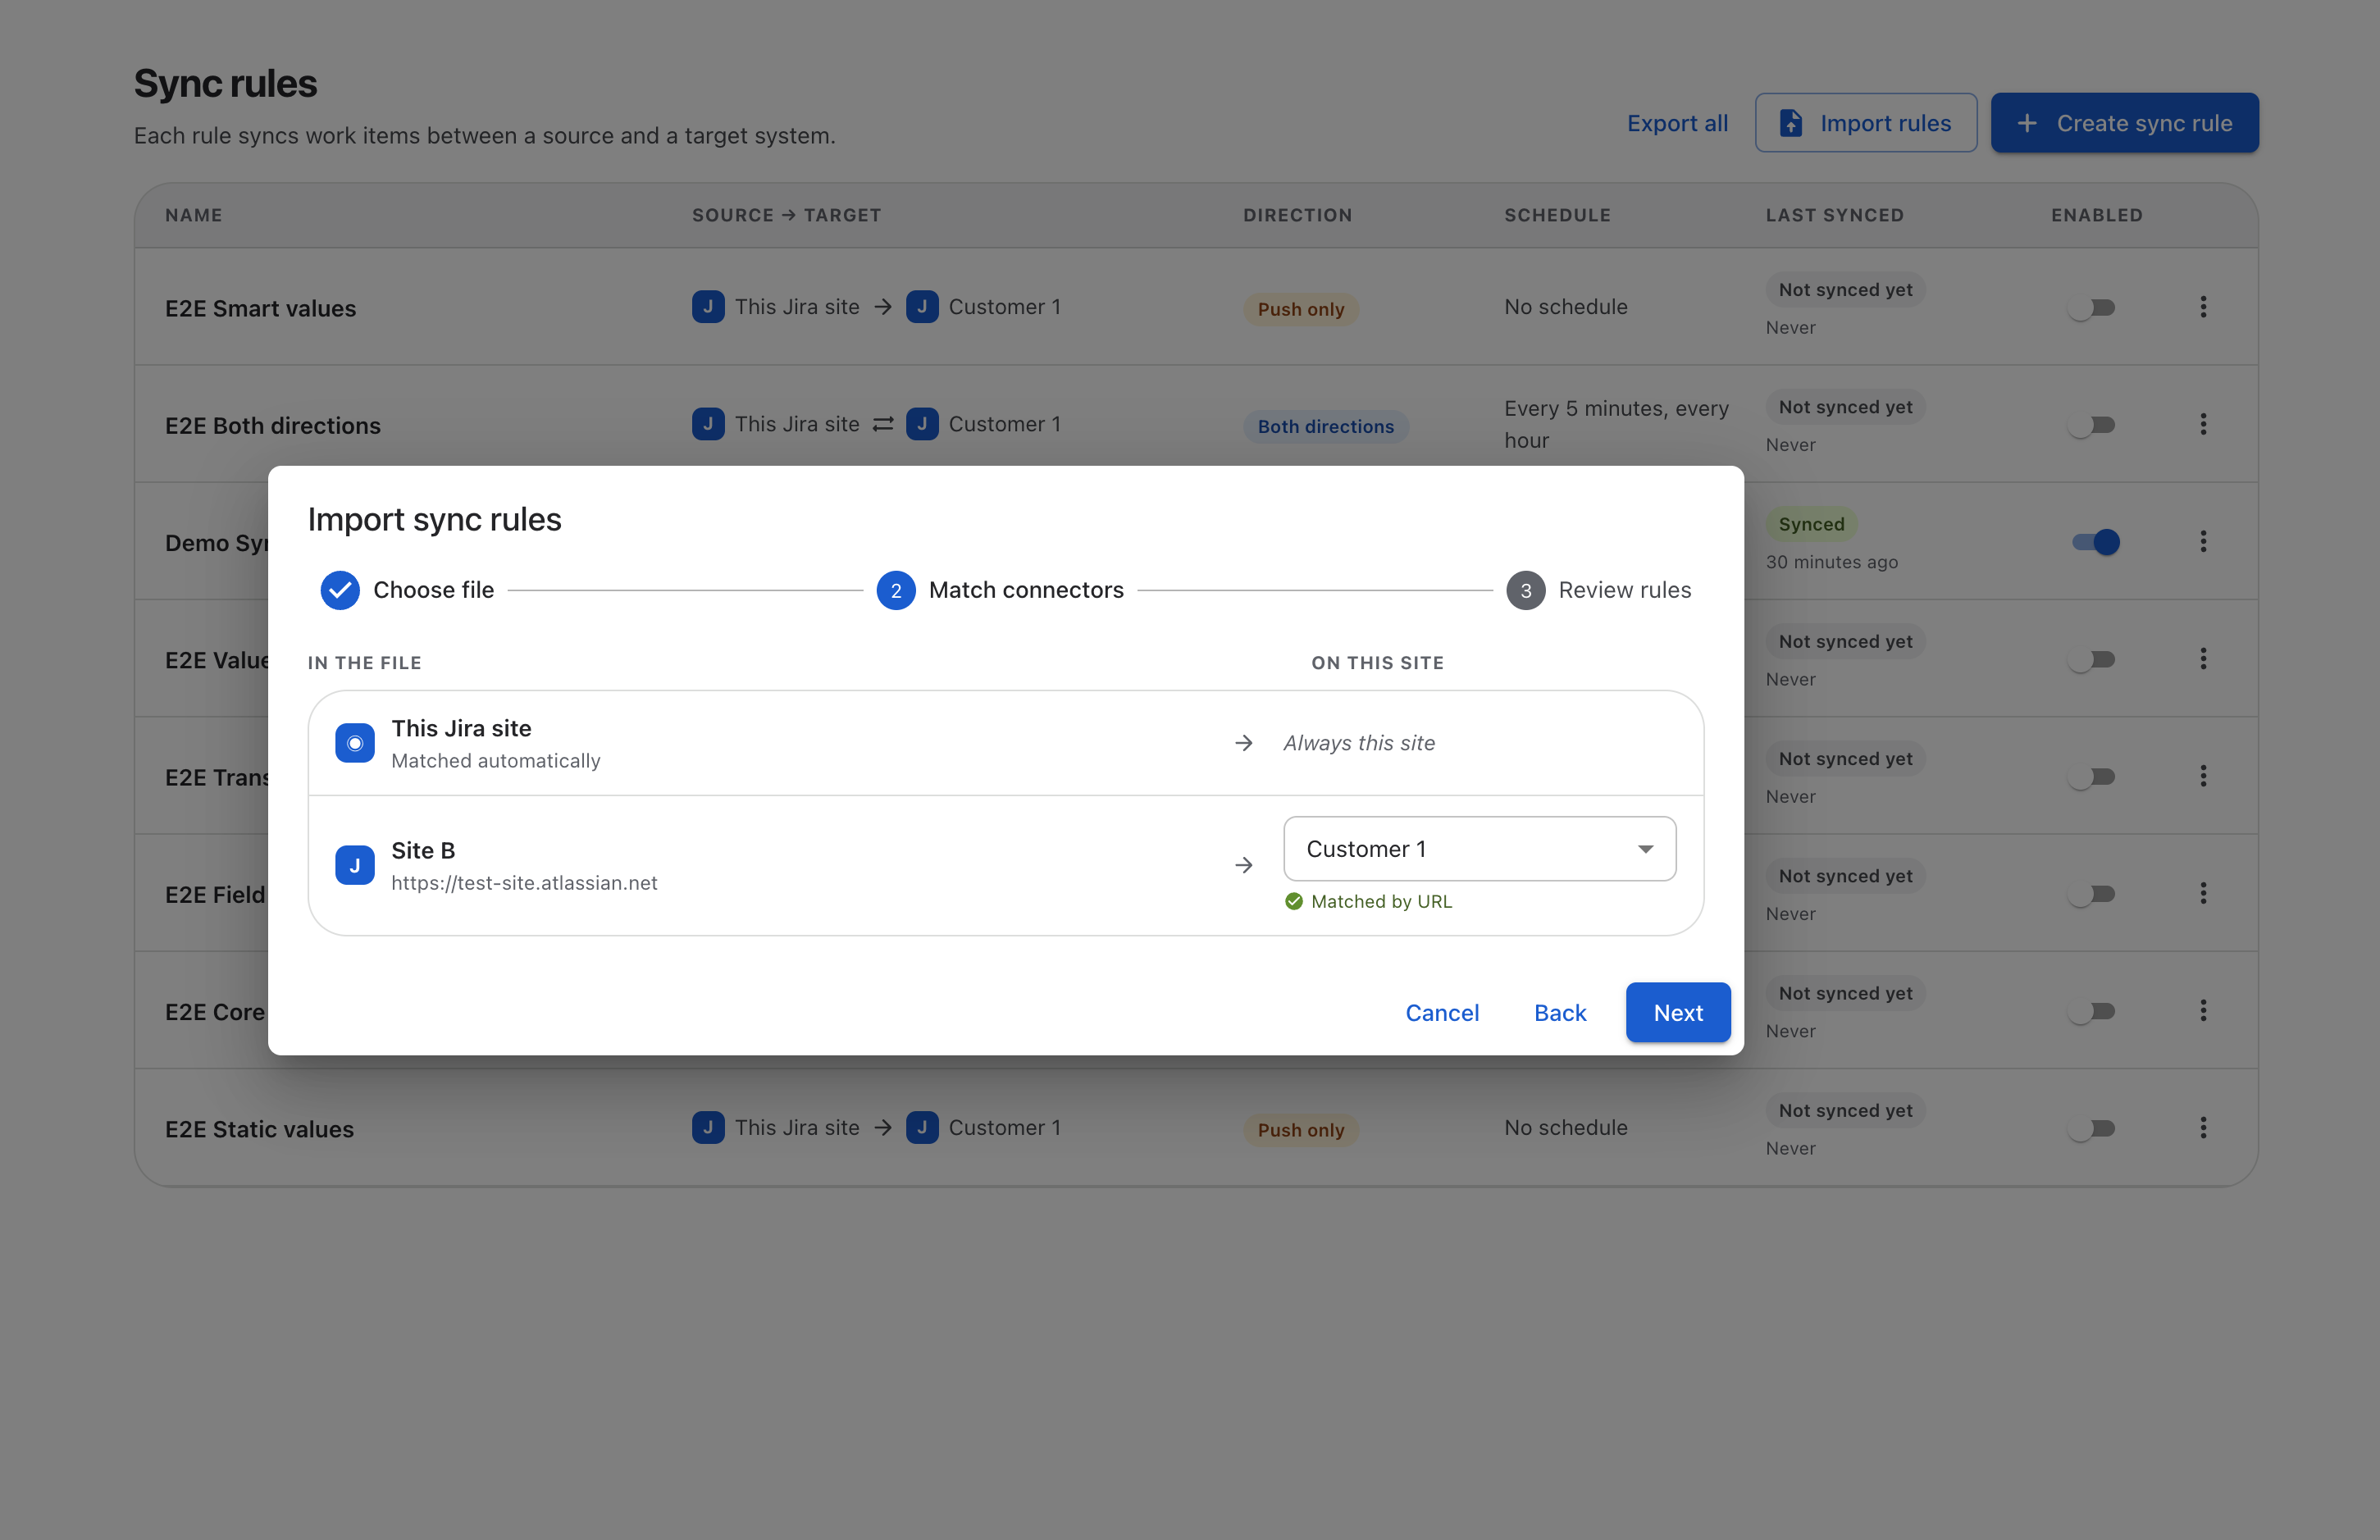The image size is (2380, 1540).
Task: Open more actions menu for E2E Field row
Action: click(2202, 893)
